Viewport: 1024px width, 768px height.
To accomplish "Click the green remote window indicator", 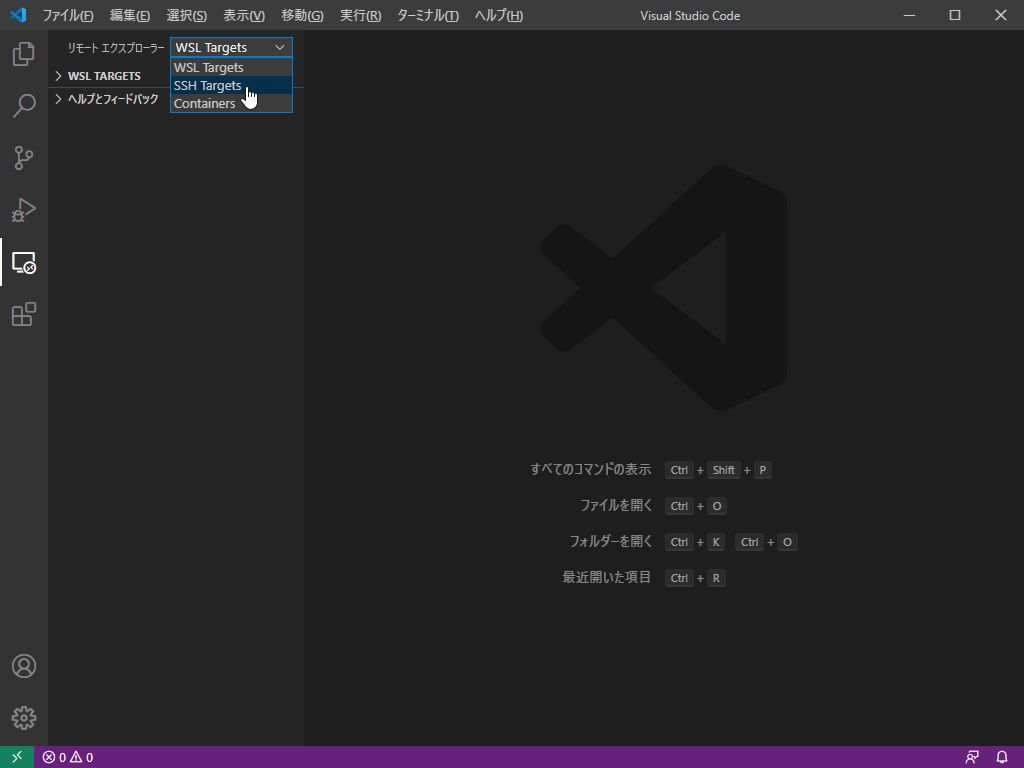I will [17, 757].
